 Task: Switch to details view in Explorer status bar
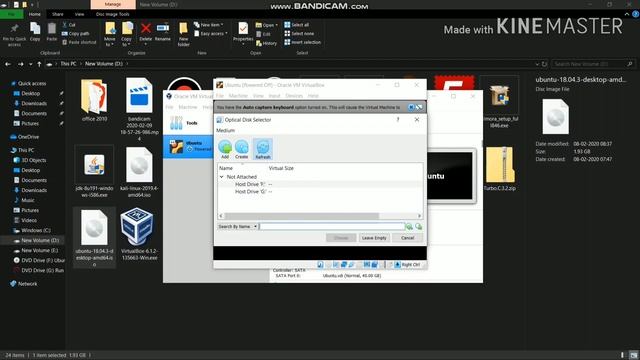tap(622, 355)
